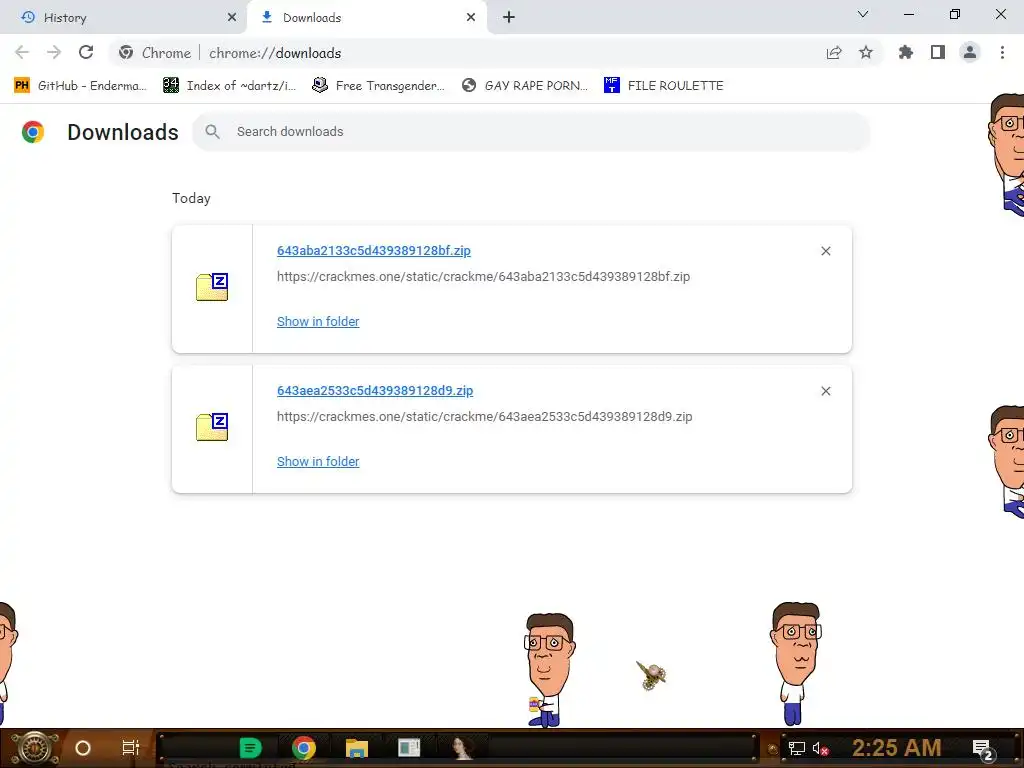
Task: Click the muted volume tray icon
Action: point(820,748)
